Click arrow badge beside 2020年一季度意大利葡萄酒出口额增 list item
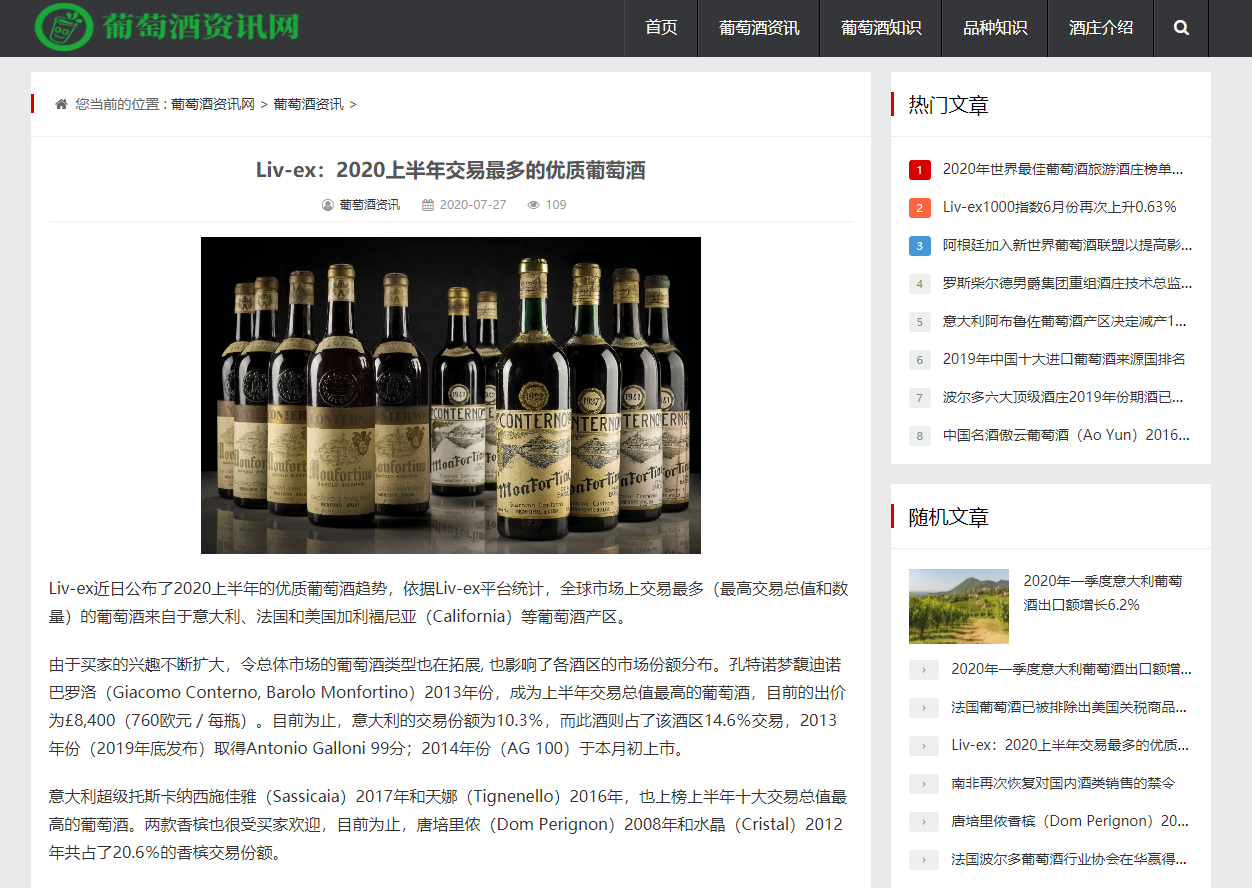The image size is (1252, 888). pos(924,670)
